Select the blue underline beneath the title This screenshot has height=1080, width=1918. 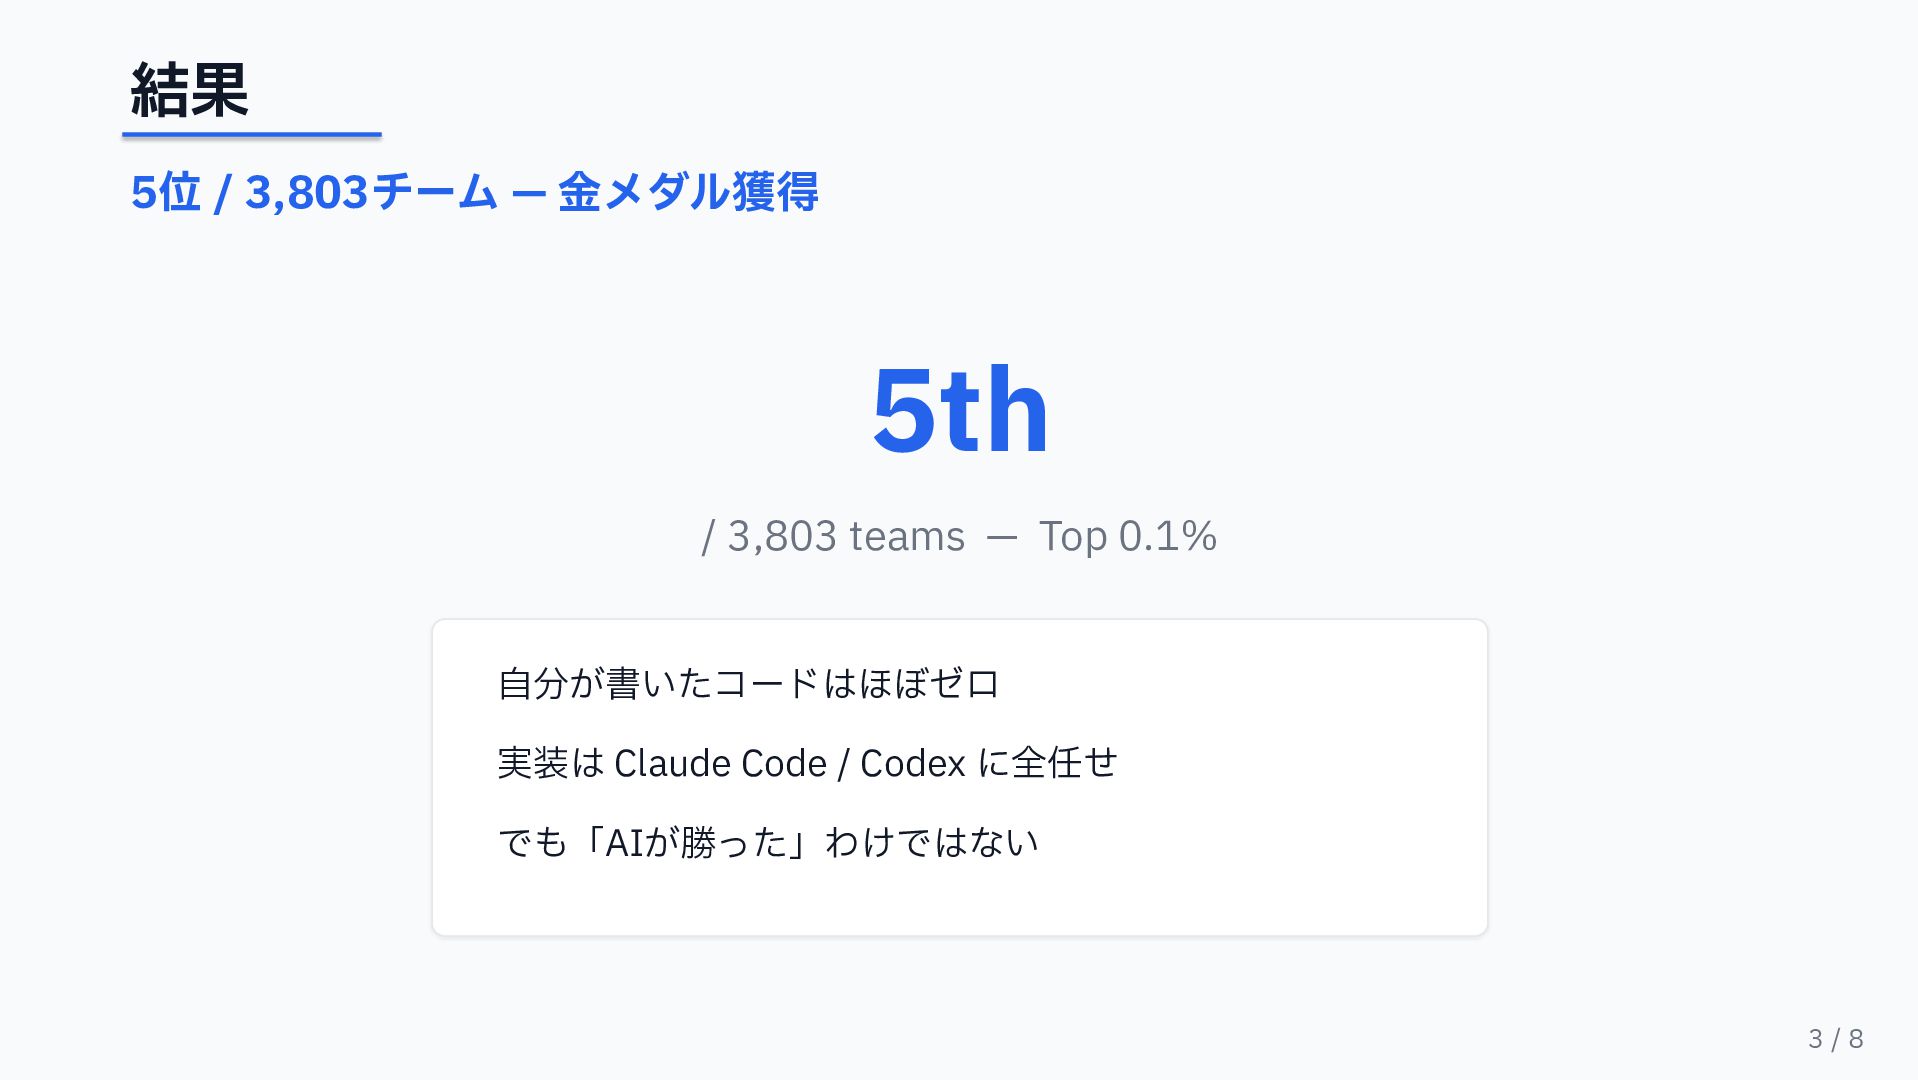click(252, 134)
